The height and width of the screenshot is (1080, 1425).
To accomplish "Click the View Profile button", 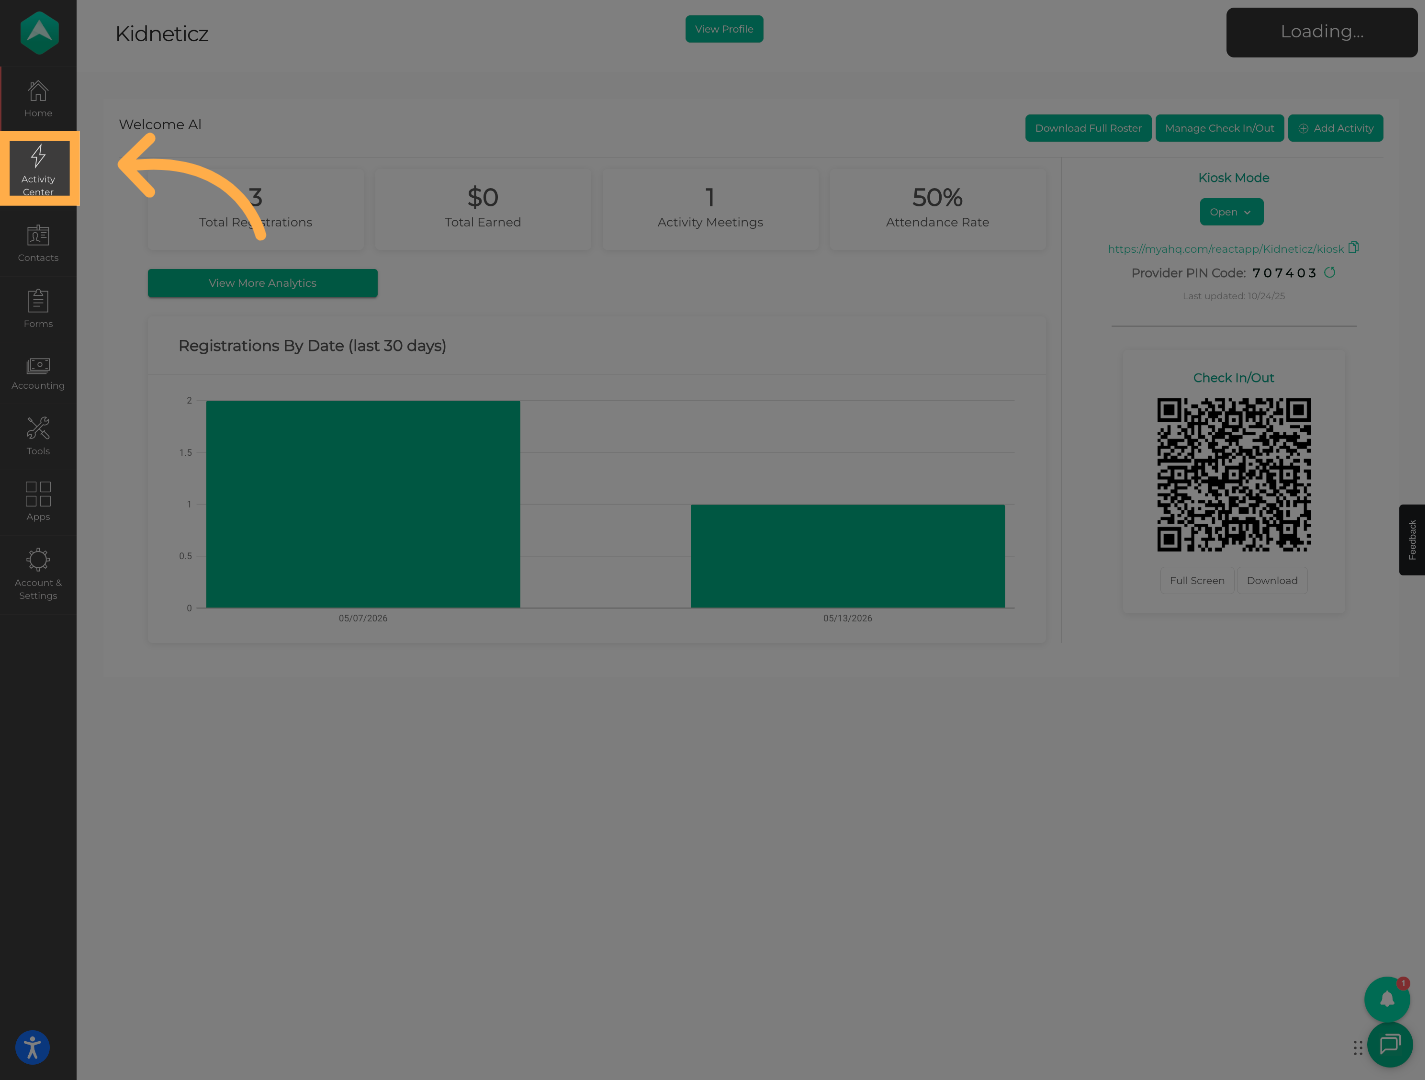I will (724, 29).
